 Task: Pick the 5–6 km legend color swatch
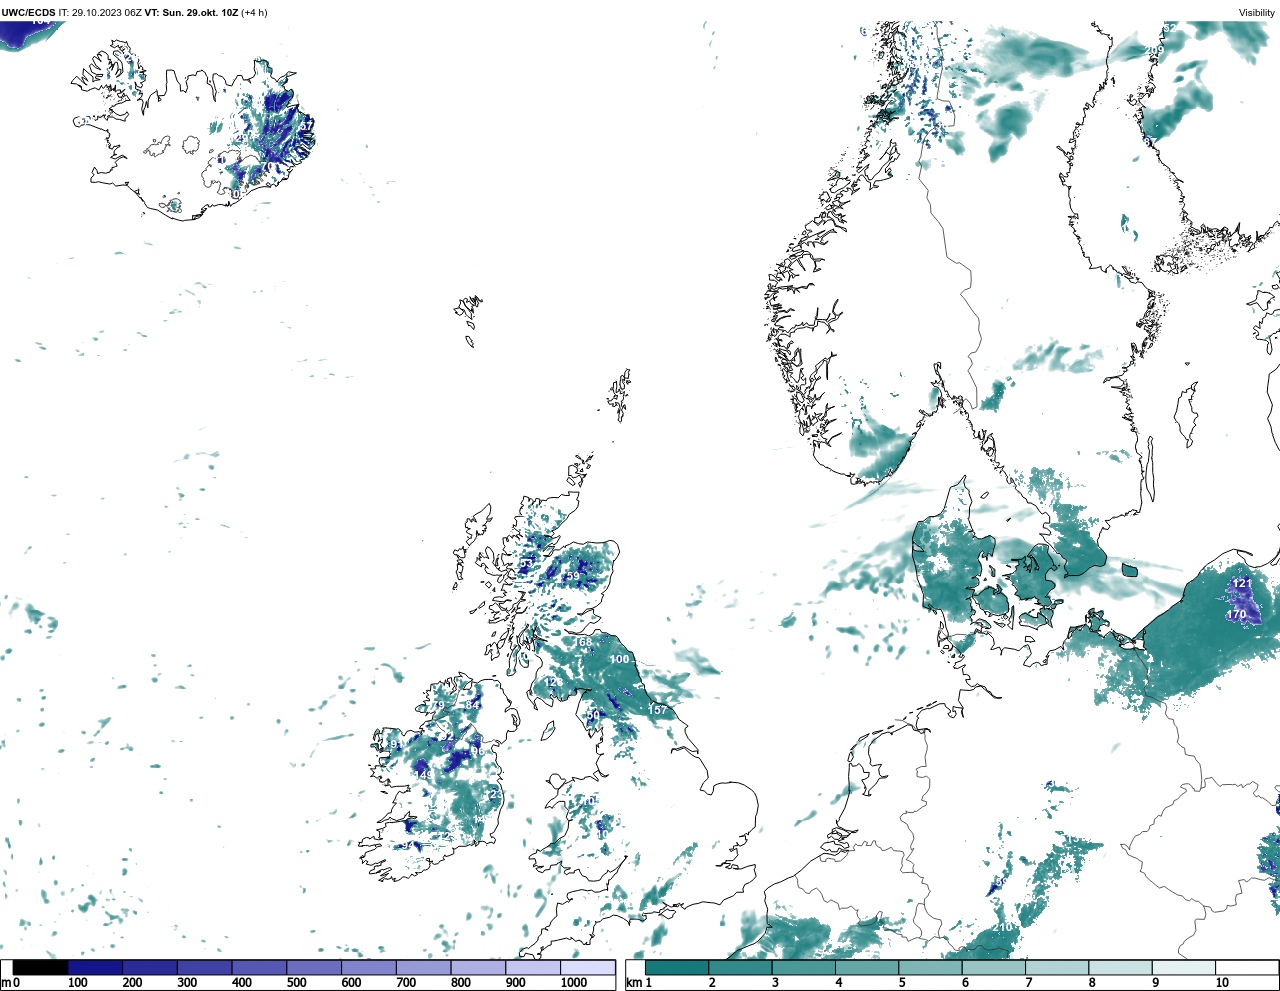coord(930,967)
